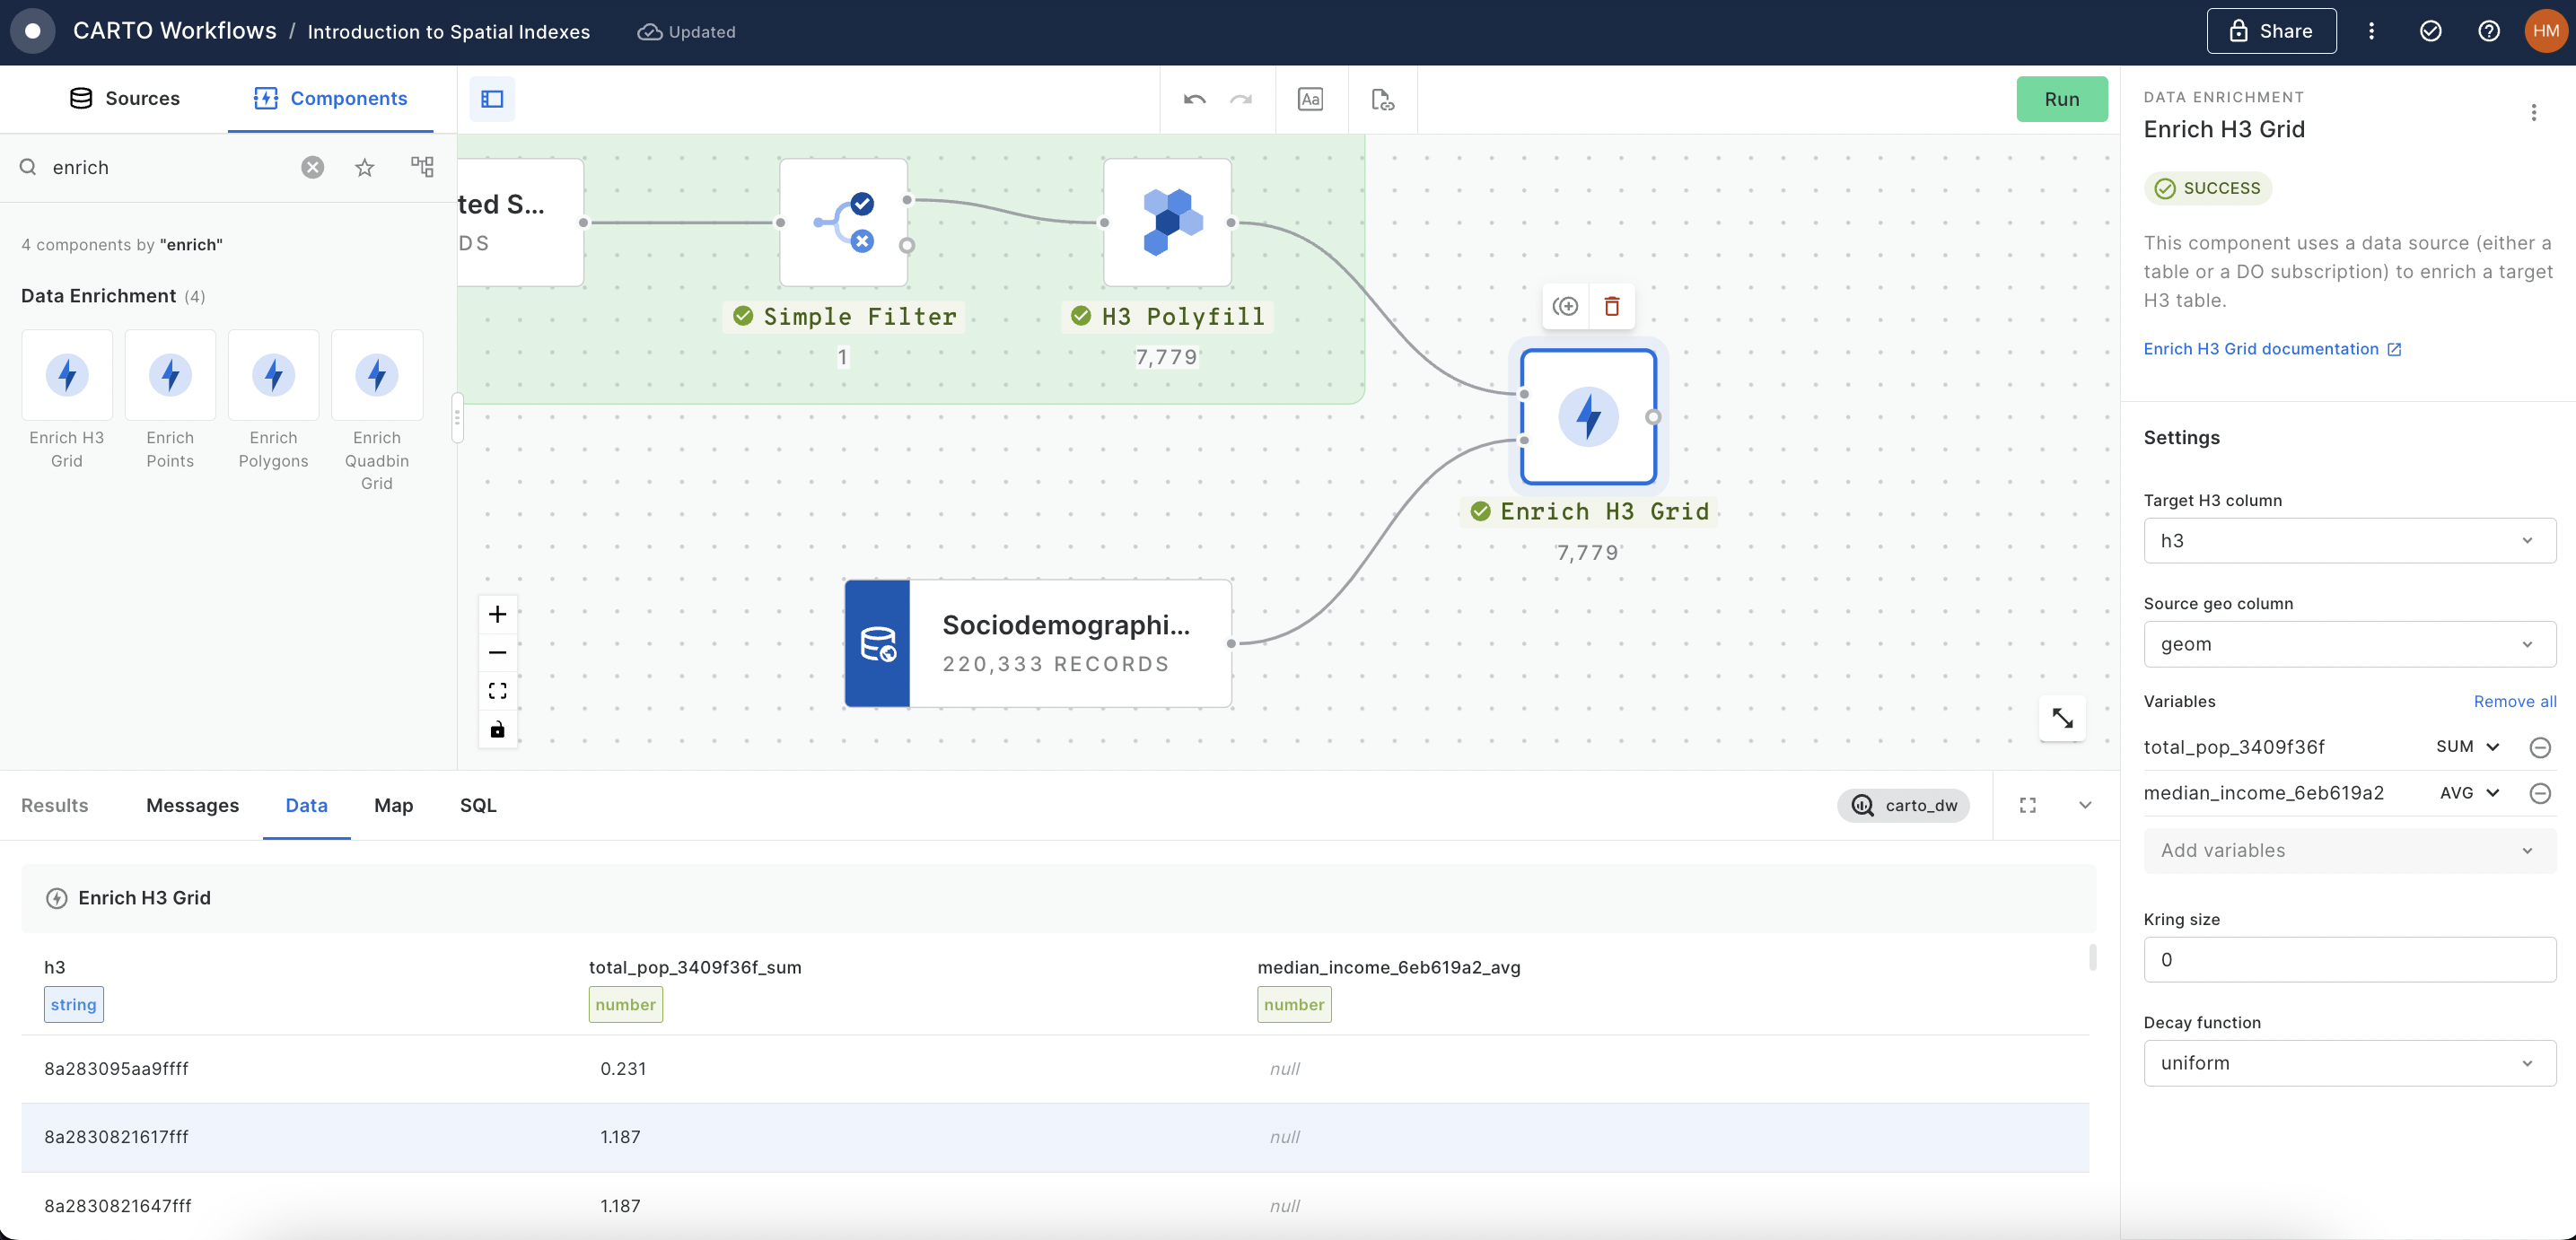This screenshot has width=2576, height=1240.
Task: Run the workflow
Action: click(x=2062, y=99)
